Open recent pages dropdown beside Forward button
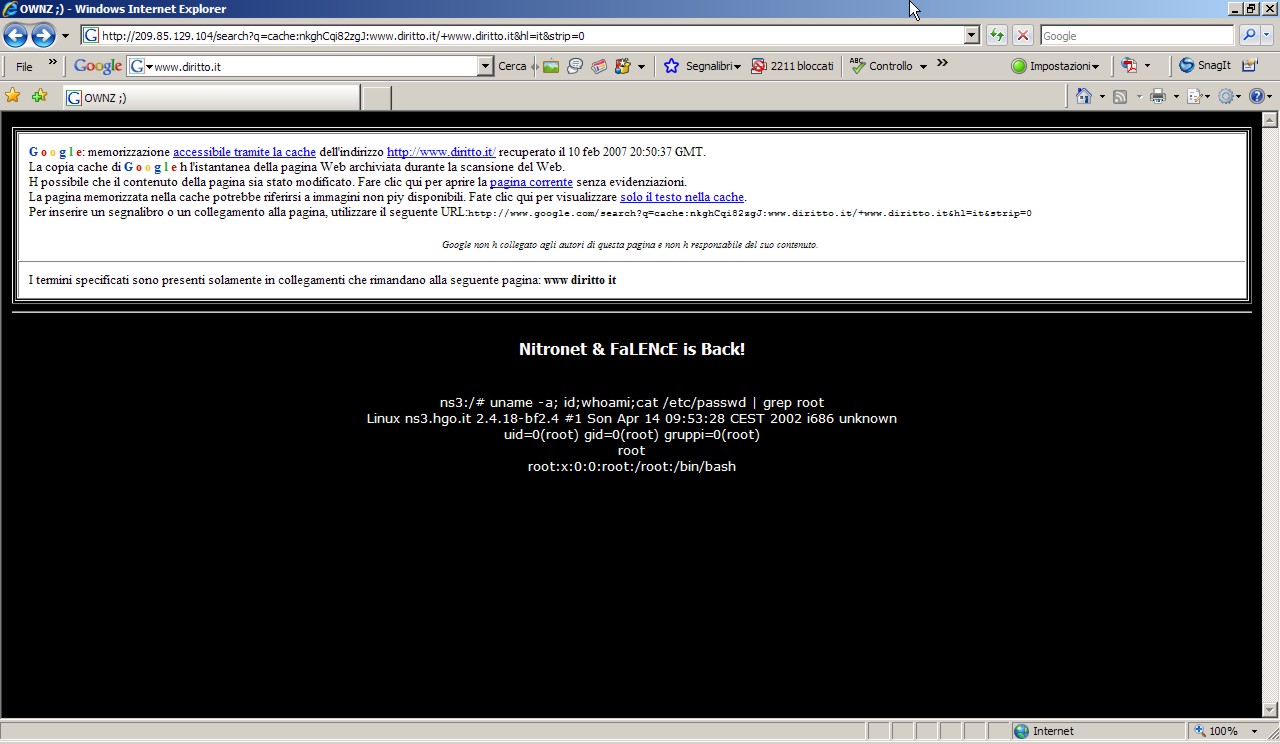Viewport: 1280px width, 744px height. pos(66,36)
